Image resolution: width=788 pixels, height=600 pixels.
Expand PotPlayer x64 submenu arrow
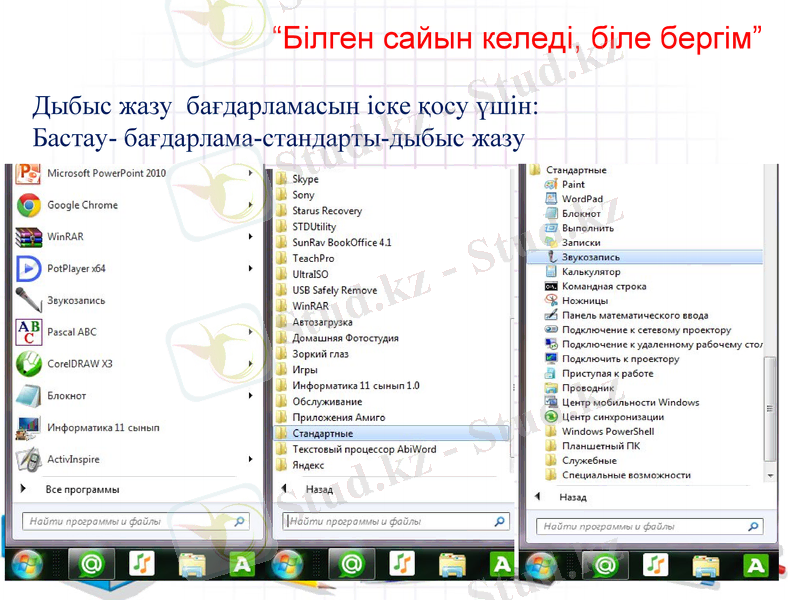pyautogui.click(x=250, y=268)
